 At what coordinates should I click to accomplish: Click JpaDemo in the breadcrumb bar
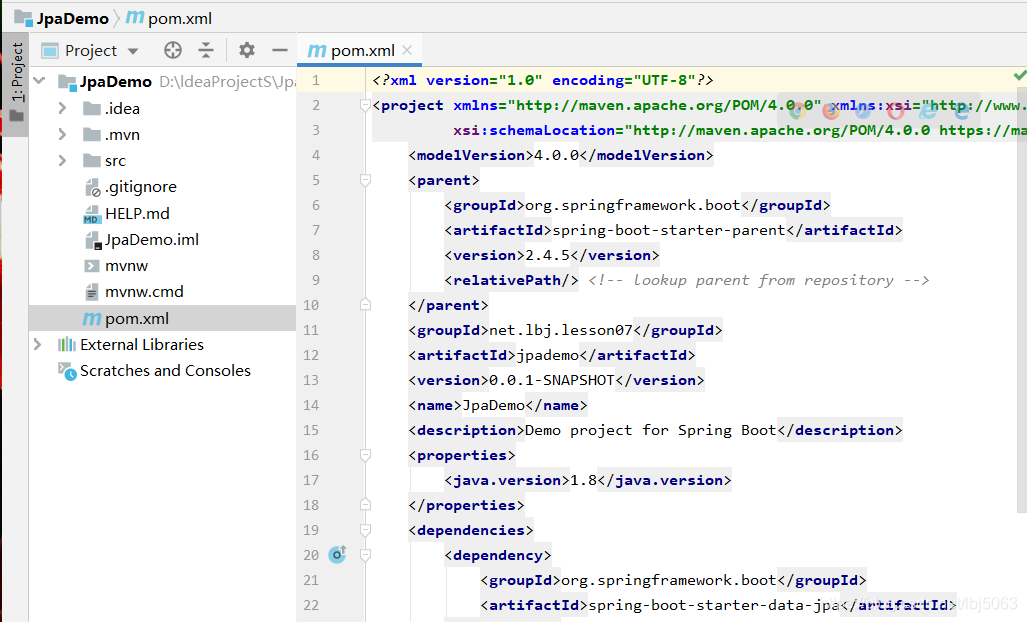tap(72, 18)
